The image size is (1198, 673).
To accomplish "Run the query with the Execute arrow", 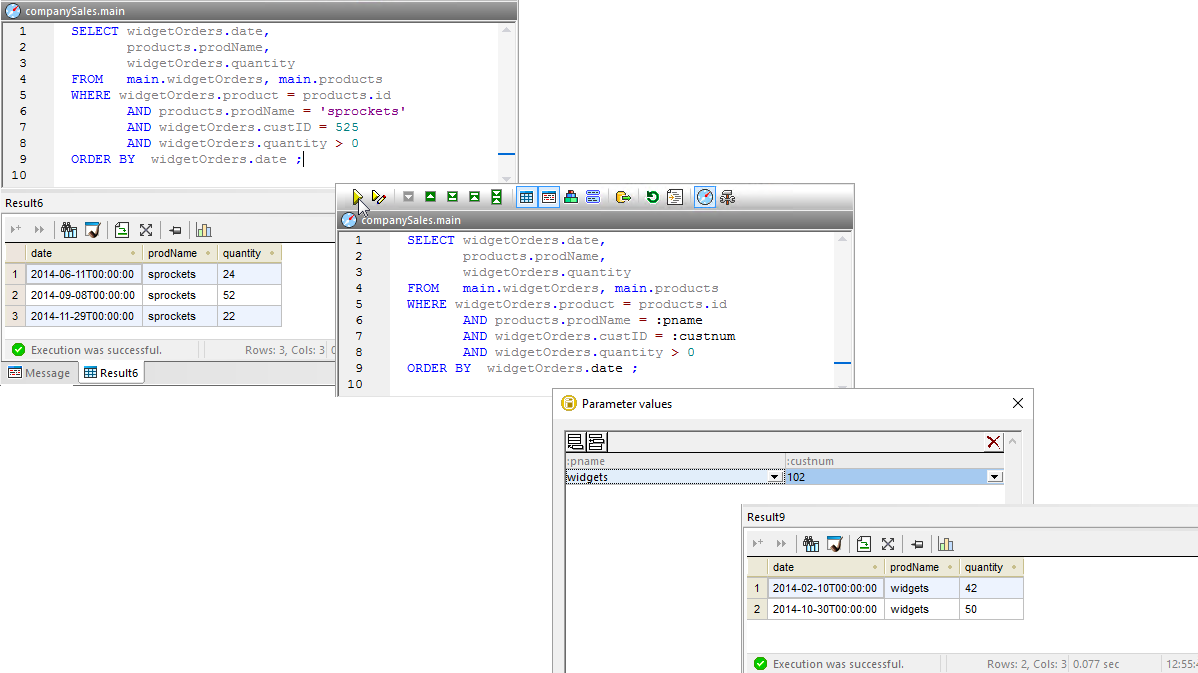I will (x=357, y=197).
